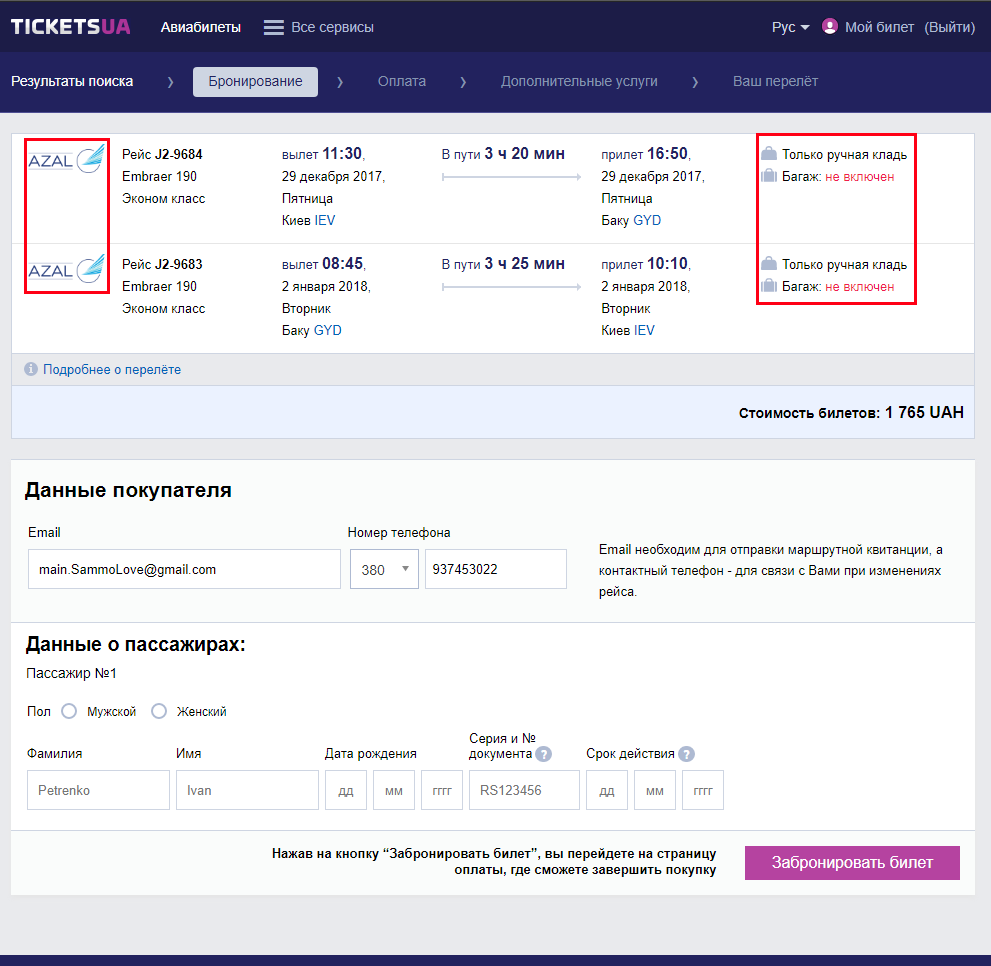Select Мужской gender radio button

69,712
